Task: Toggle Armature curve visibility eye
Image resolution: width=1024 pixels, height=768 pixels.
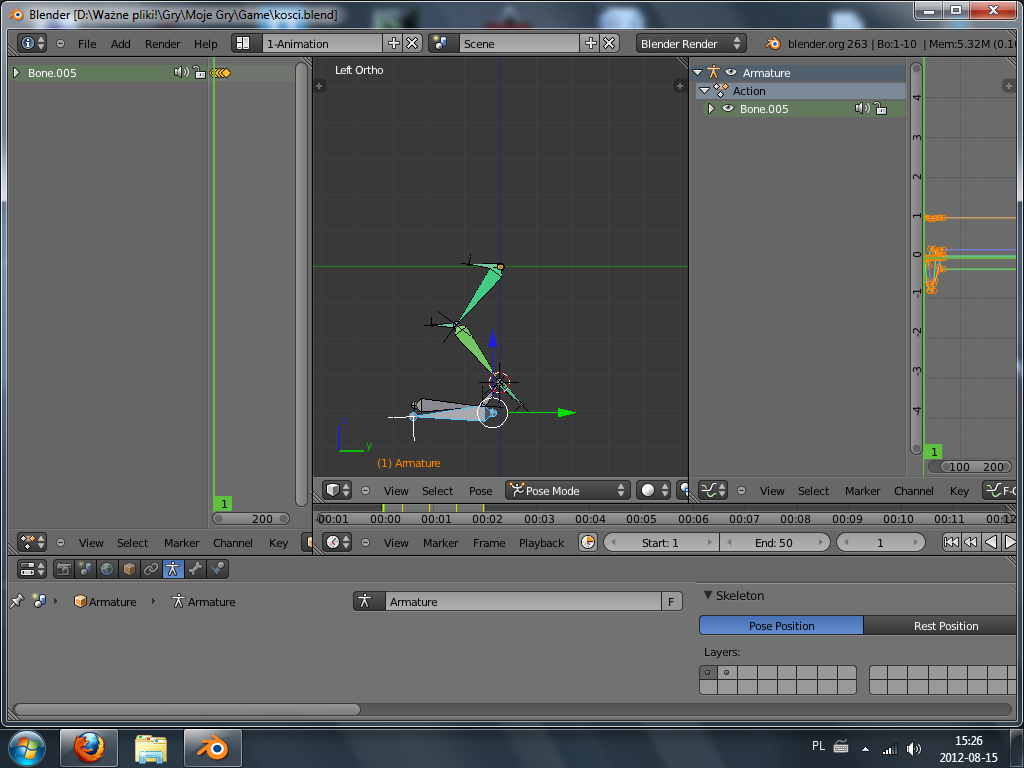Action: tap(731, 72)
